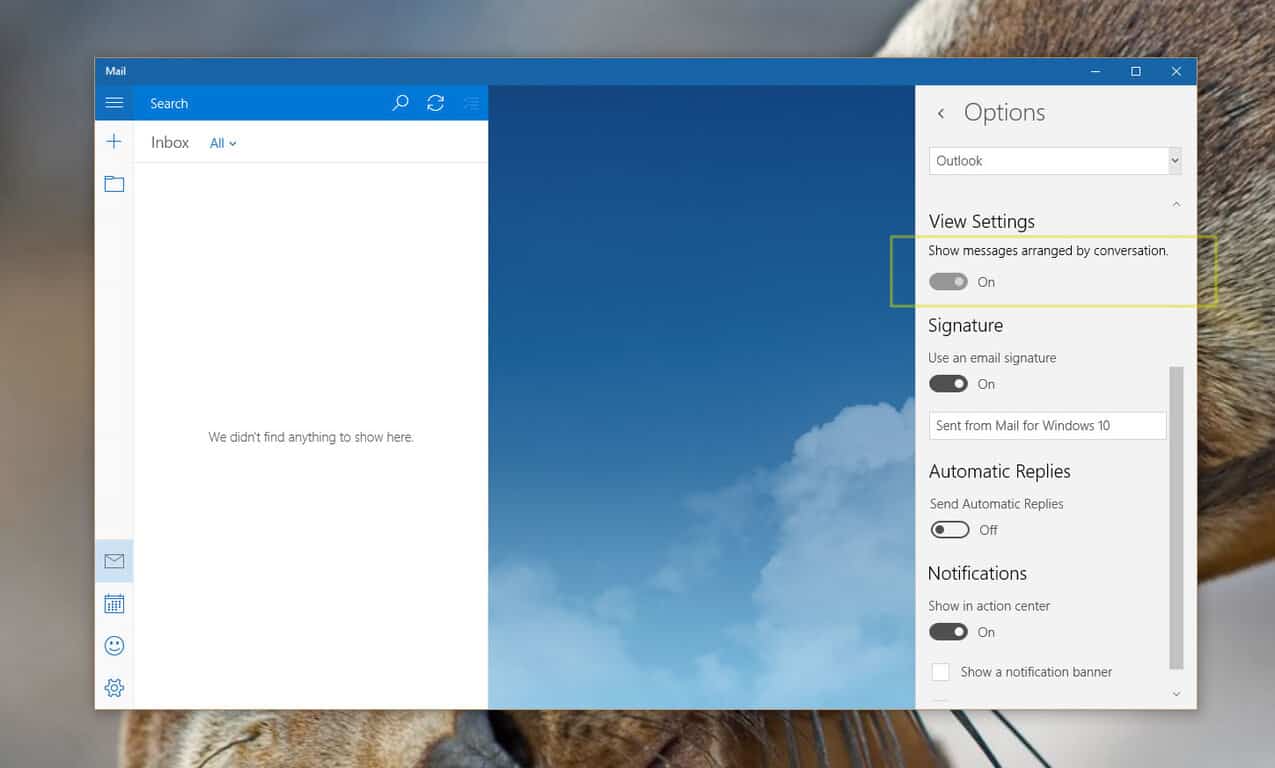Viewport: 1275px width, 768px height.
Task: Compose new mail with plus icon
Action: (x=114, y=142)
